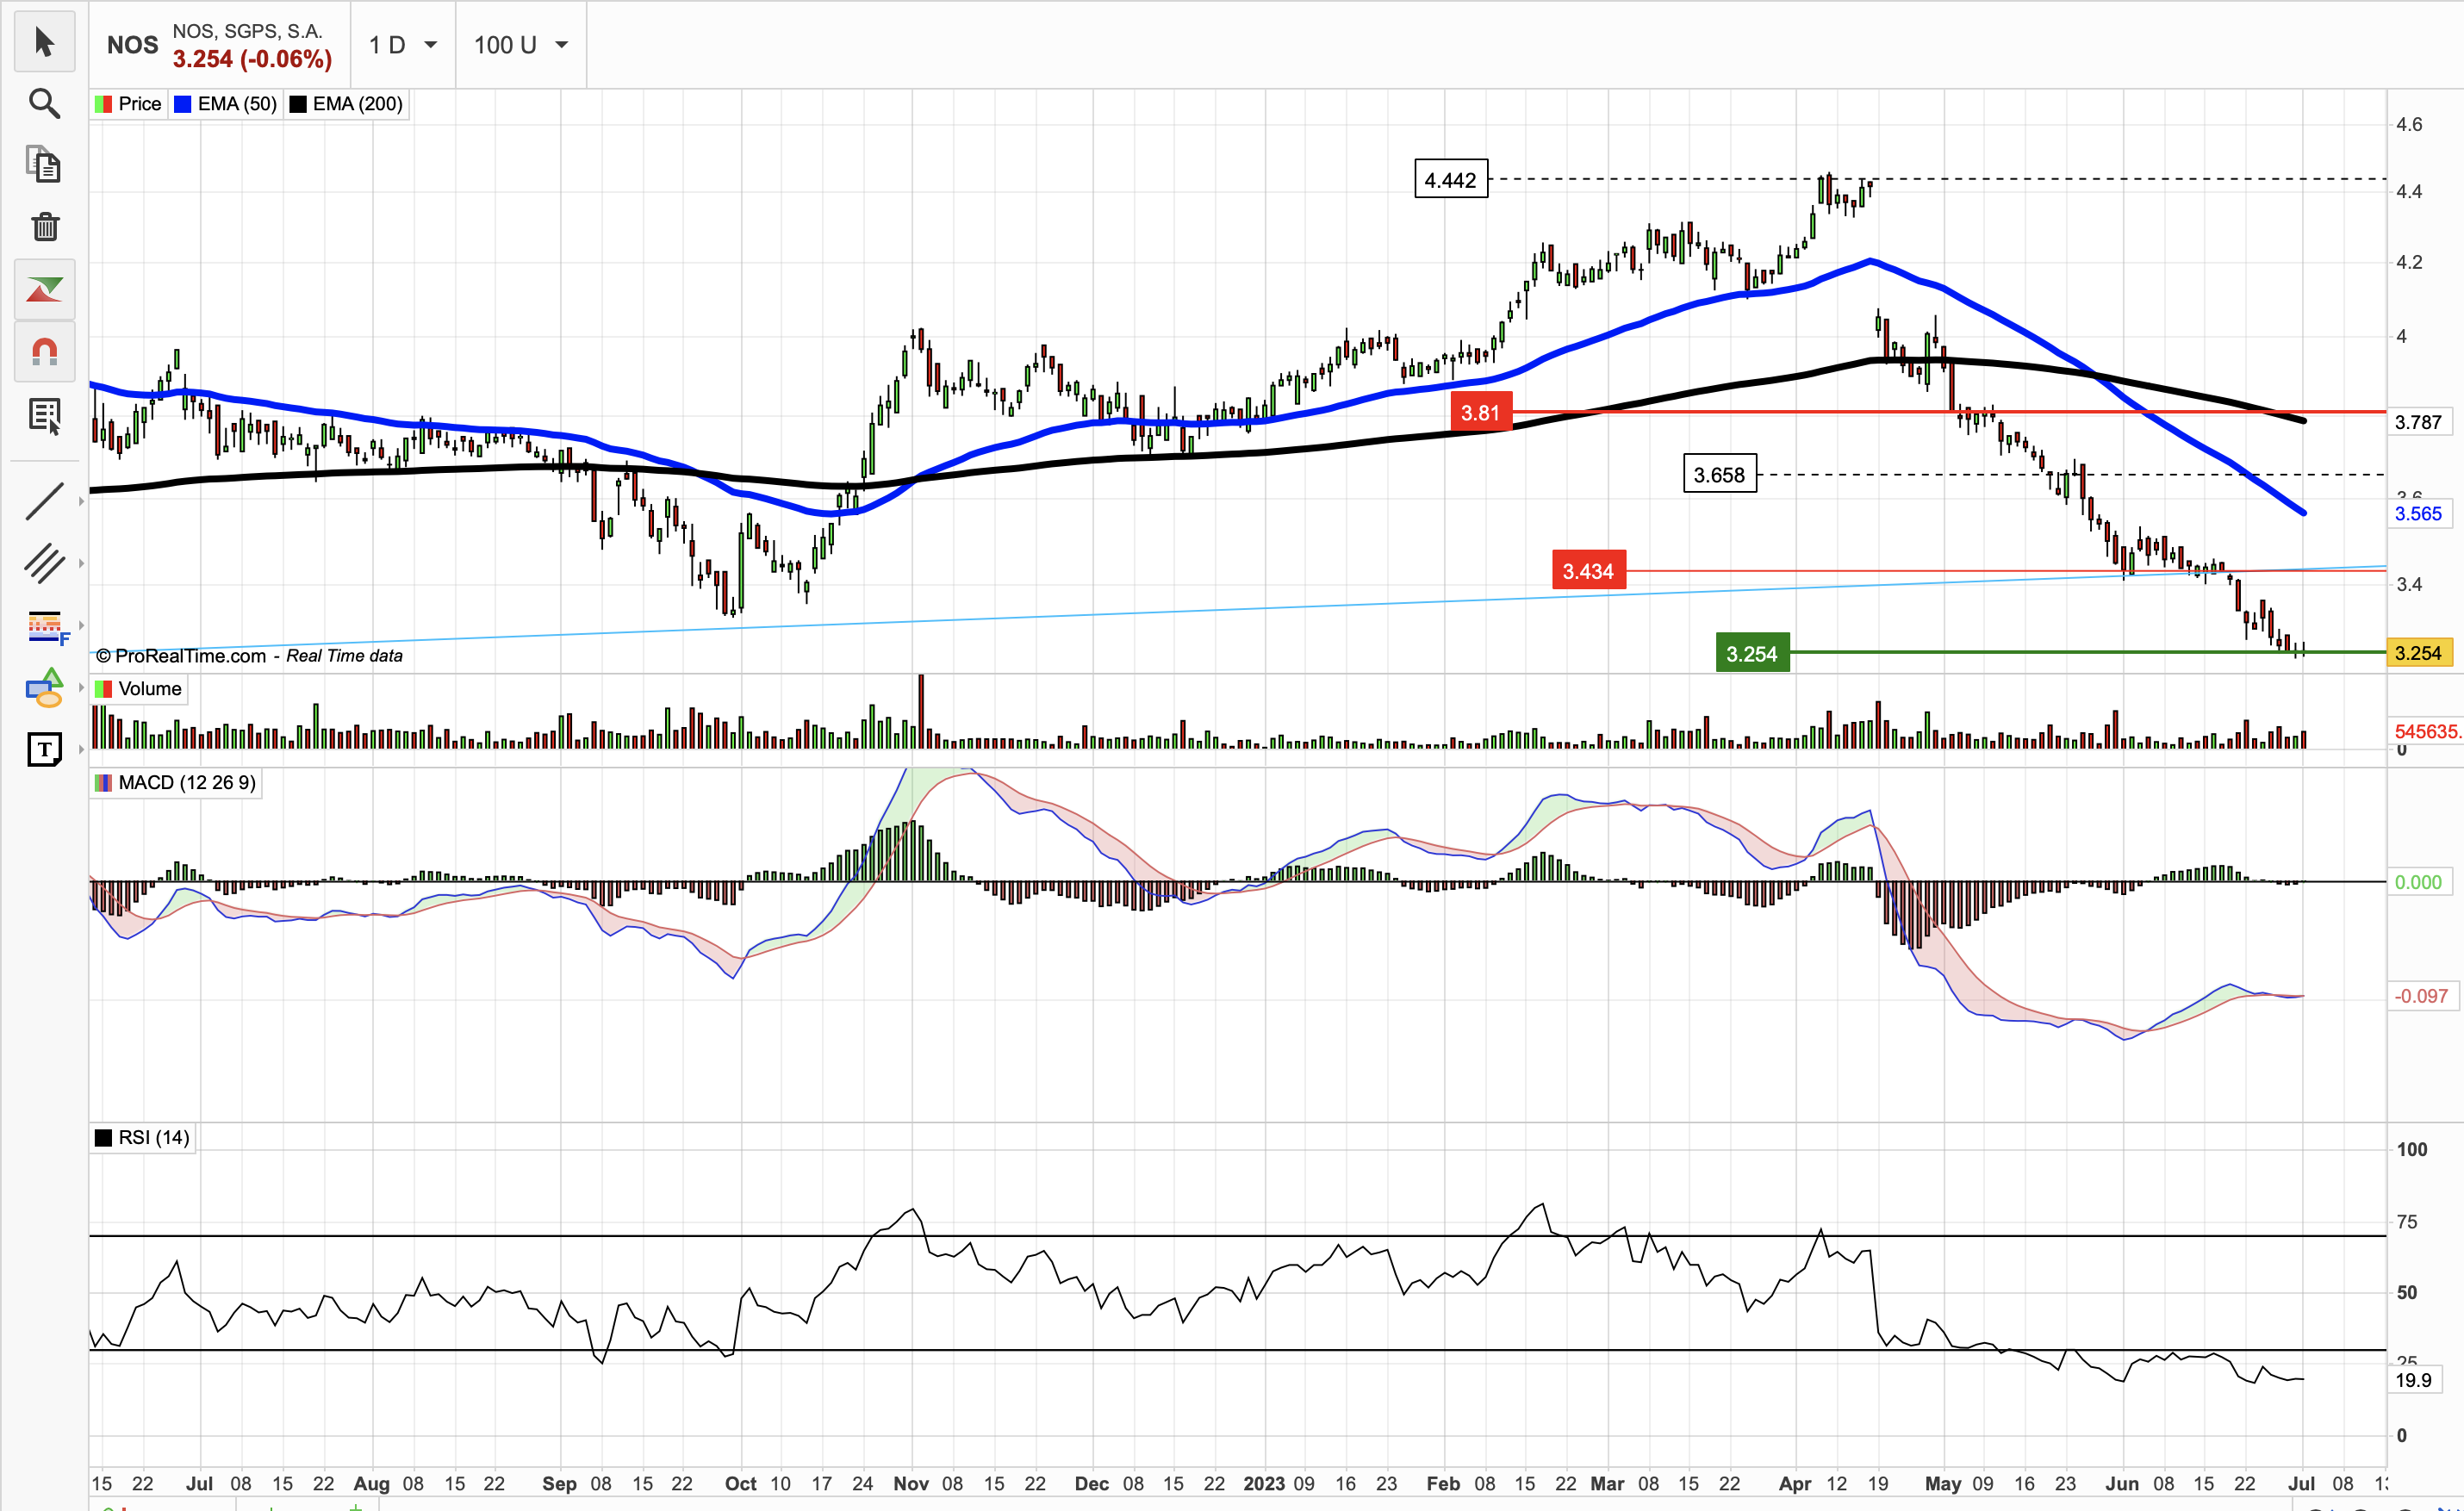Image resolution: width=2464 pixels, height=1511 pixels.
Task: Click the 3.81 red resistance level label
Action: (1480, 412)
